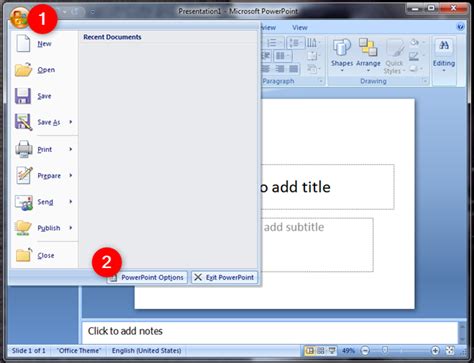Image resolution: width=474 pixels, height=363 pixels.
Task: Click the 'Click to add notes' pane
Action: pyautogui.click(x=270, y=332)
